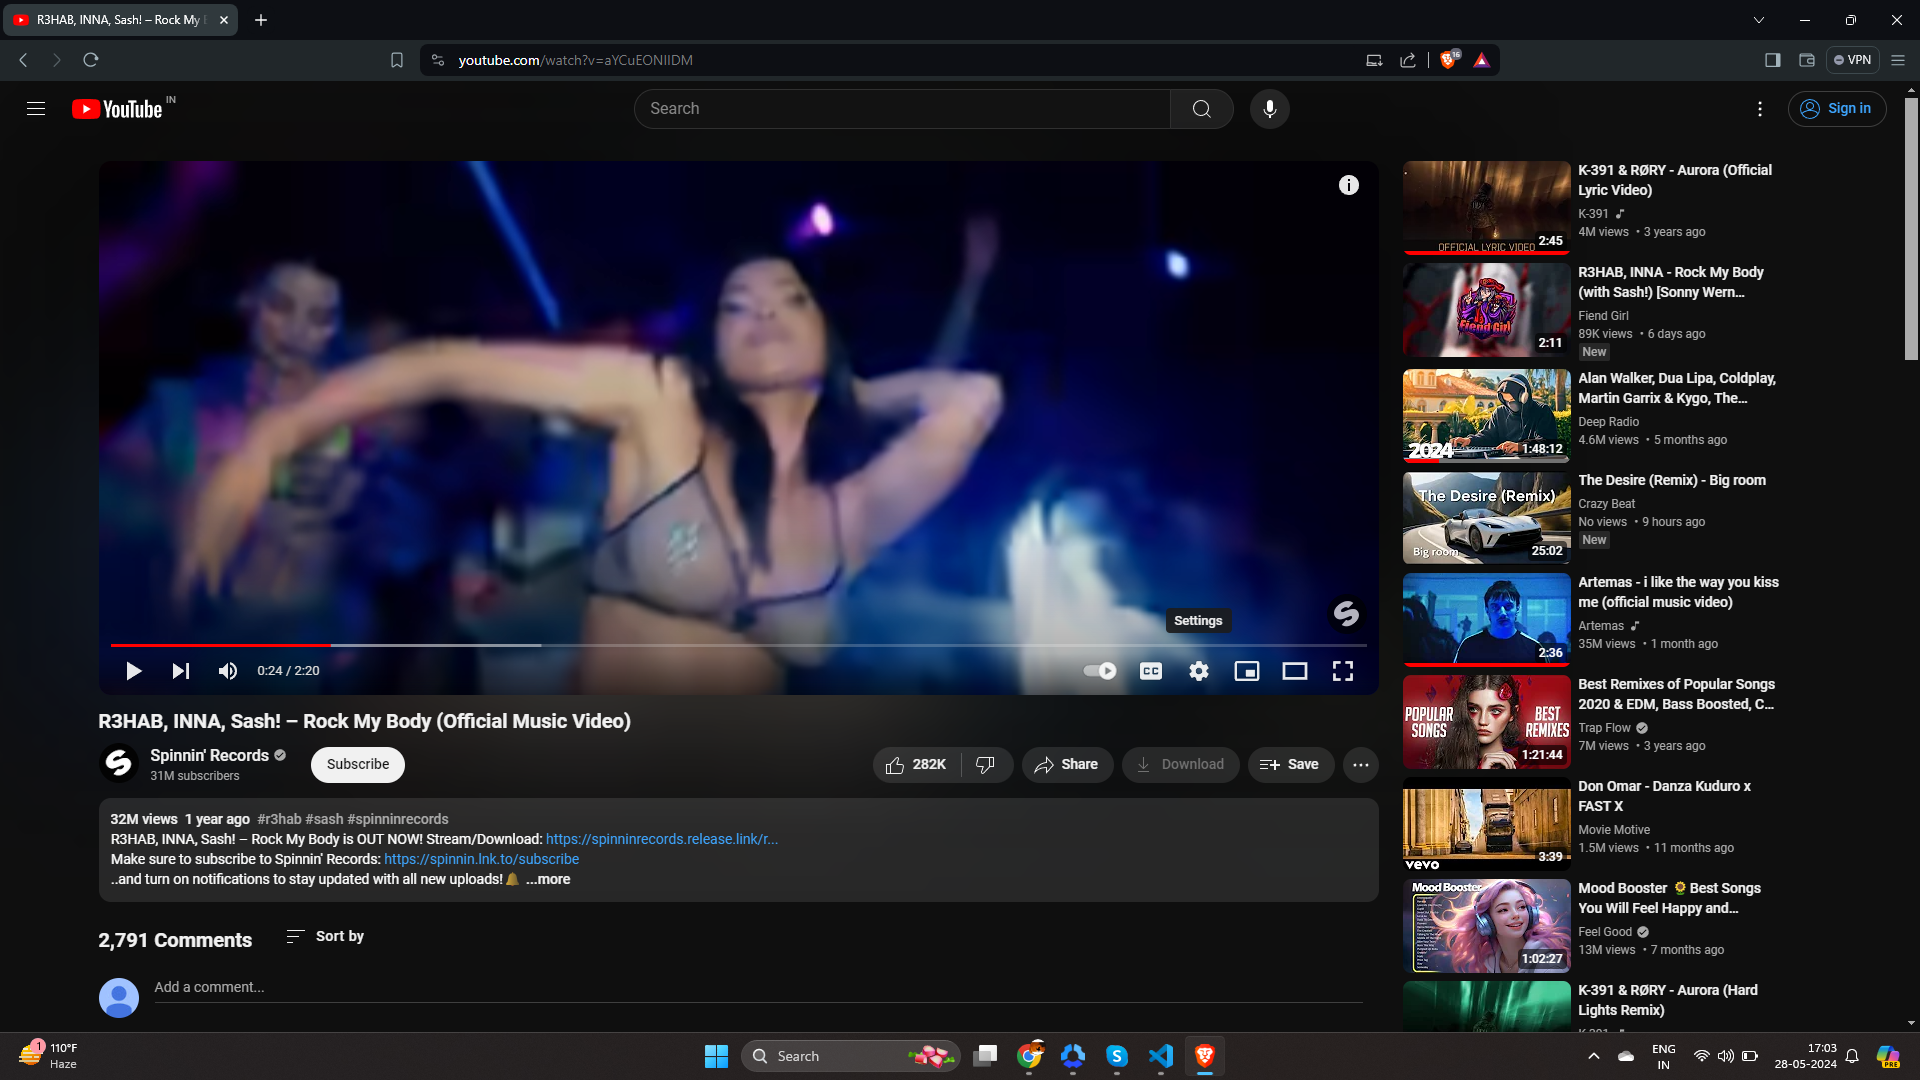Open video info card icon
The width and height of the screenshot is (1920, 1080).
tap(1349, 185)
